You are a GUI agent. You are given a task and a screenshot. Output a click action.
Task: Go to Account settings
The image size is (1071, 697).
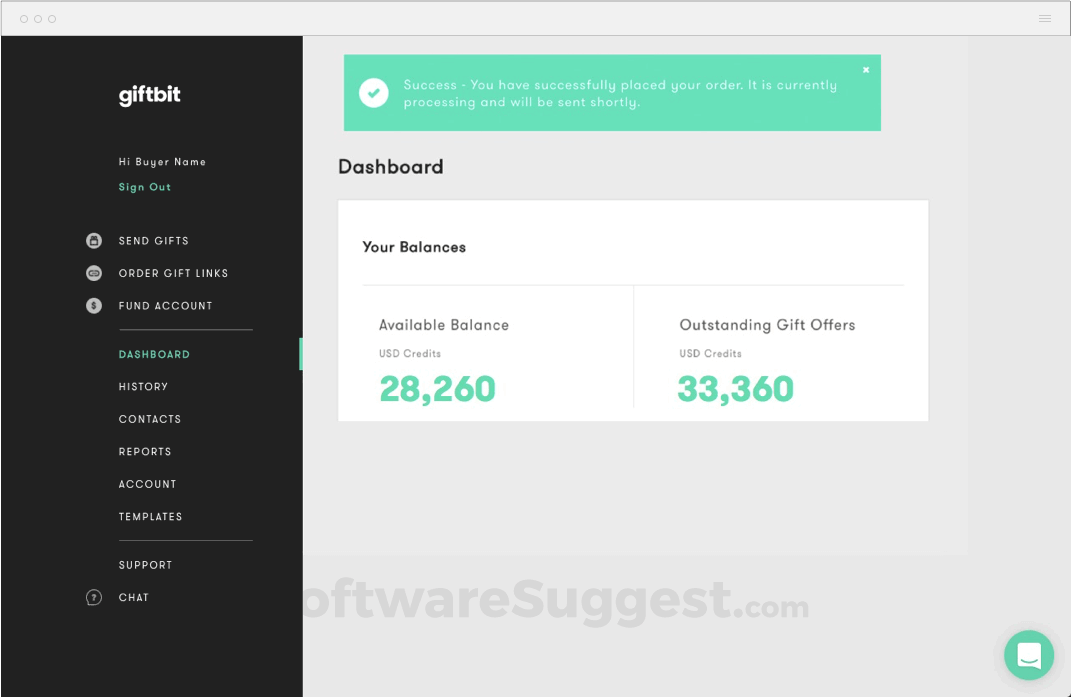coord(147,484)
